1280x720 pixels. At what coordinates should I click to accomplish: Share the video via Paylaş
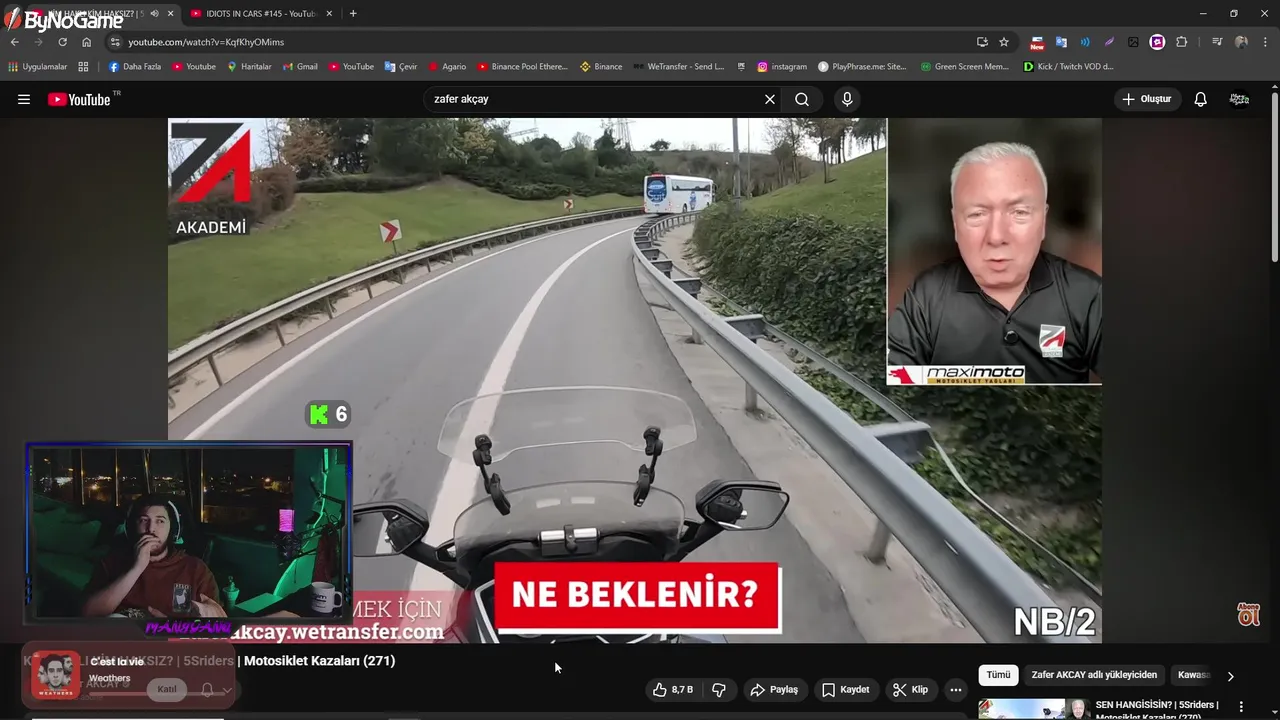[774, 689]
